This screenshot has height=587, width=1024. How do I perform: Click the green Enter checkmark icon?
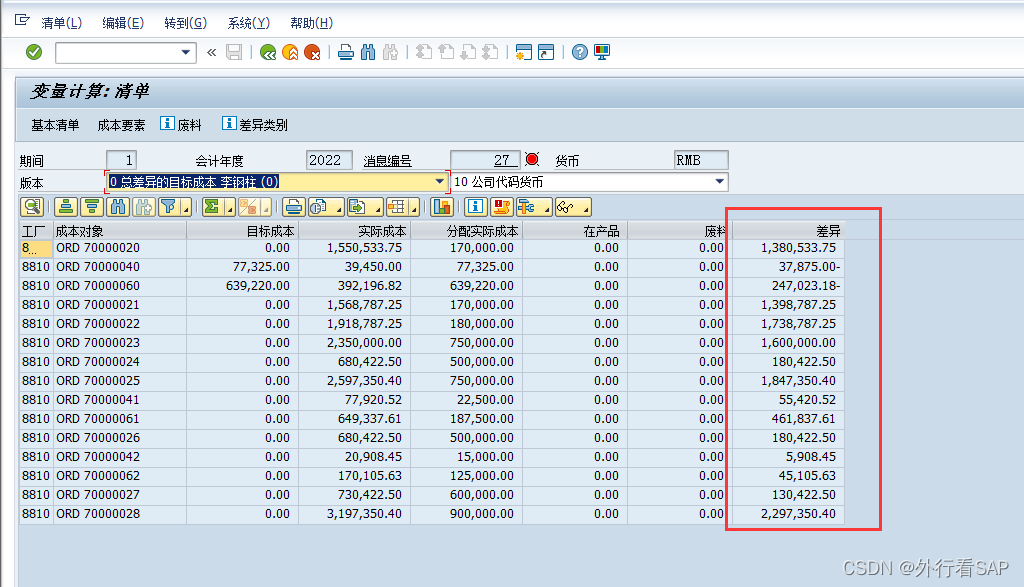pyautogui.click(x=34, y=52)
